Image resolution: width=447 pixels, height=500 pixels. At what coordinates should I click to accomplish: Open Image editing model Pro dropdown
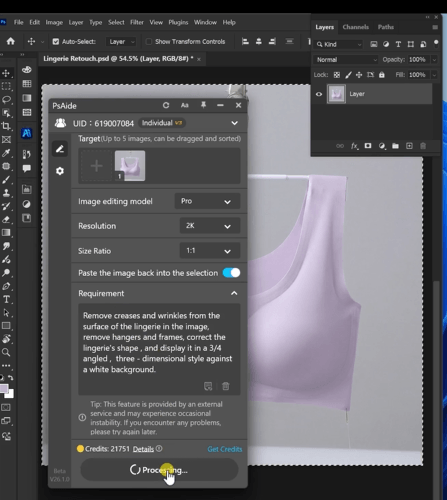207,201
